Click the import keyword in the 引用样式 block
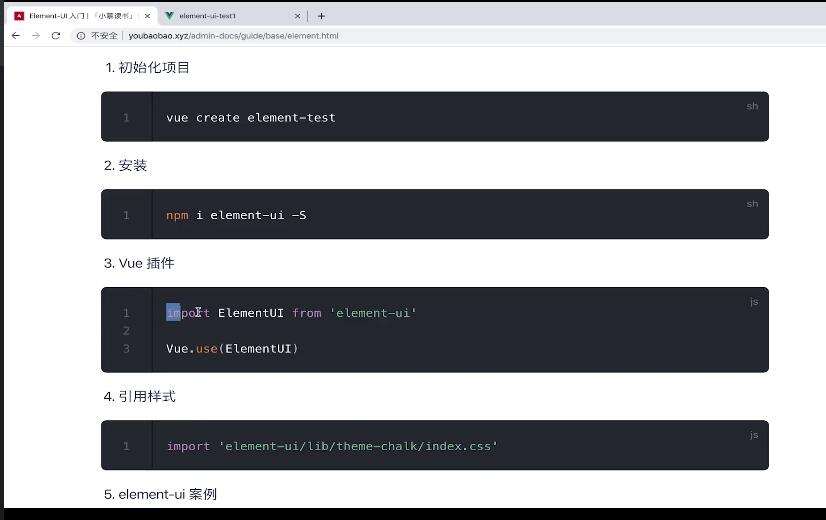The height and width of the screenshot is (520, 826). click(x=188, y=446)
